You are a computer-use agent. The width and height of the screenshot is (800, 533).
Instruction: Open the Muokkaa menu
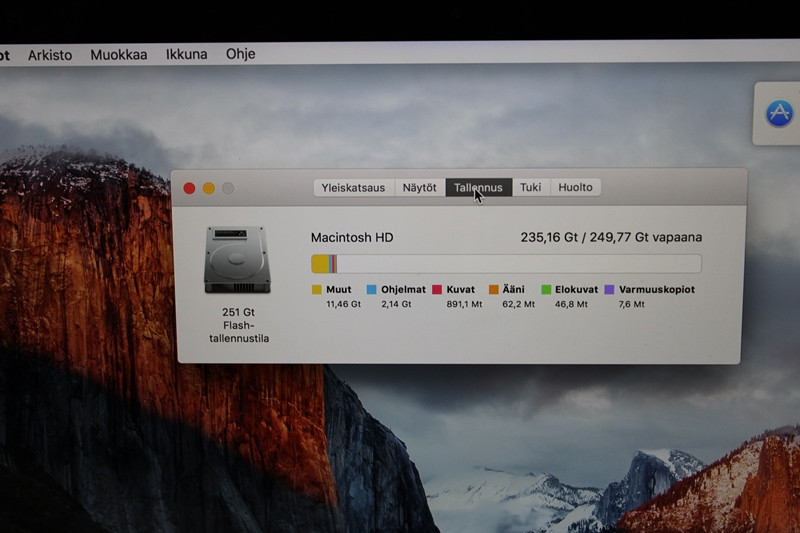point(119,55)
